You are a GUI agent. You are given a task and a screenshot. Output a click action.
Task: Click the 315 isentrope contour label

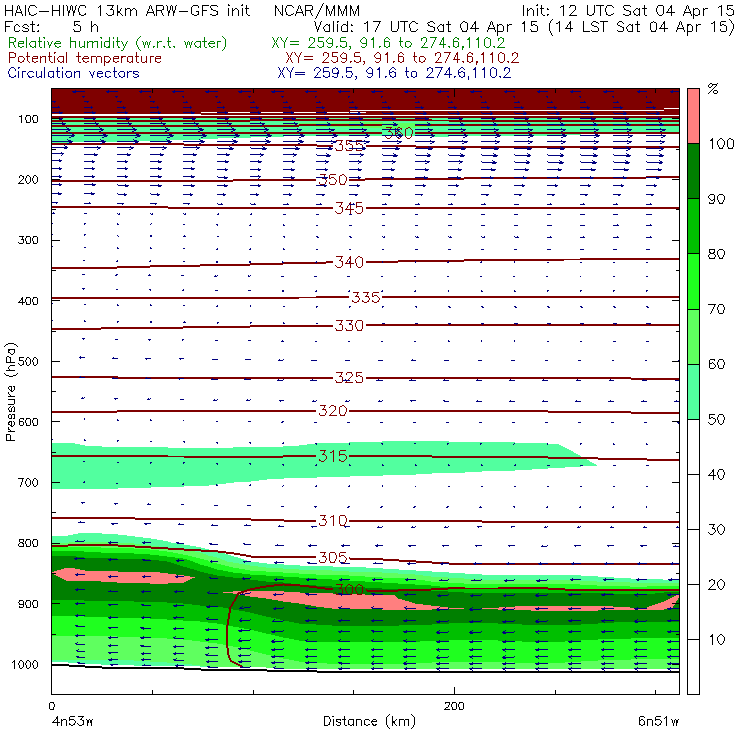[x=333, y=456]
